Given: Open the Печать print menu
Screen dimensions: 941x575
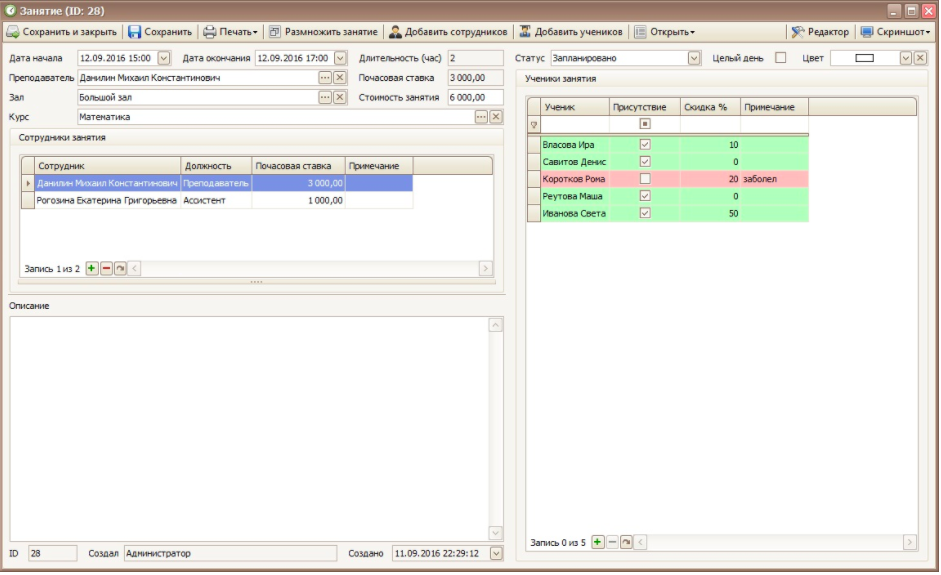Looking at the screenshot, I should pyautogui.click(x=230, y=32).
